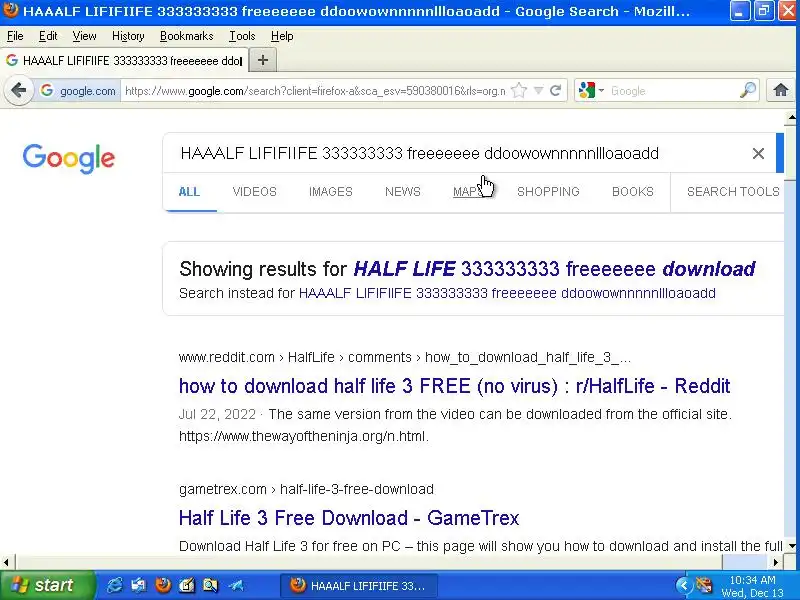Click the fourth quick launch icon with notepad image
The image size is (800, 600).
click(x=187, y=585)
